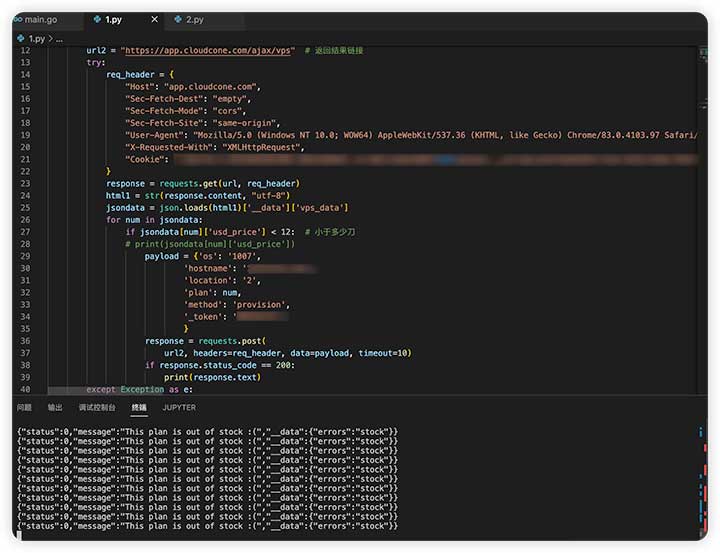Click the Python icon on 2.py tab
Viewport: 720px width, 553px height.
(x=178, y=19)
